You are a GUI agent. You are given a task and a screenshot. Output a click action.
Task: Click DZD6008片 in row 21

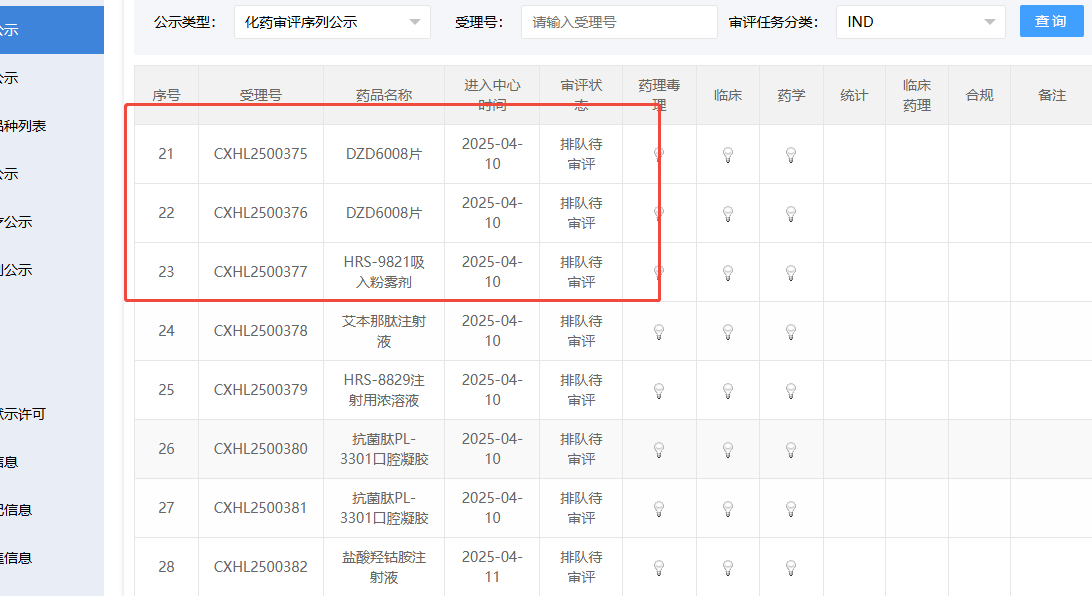384,154
